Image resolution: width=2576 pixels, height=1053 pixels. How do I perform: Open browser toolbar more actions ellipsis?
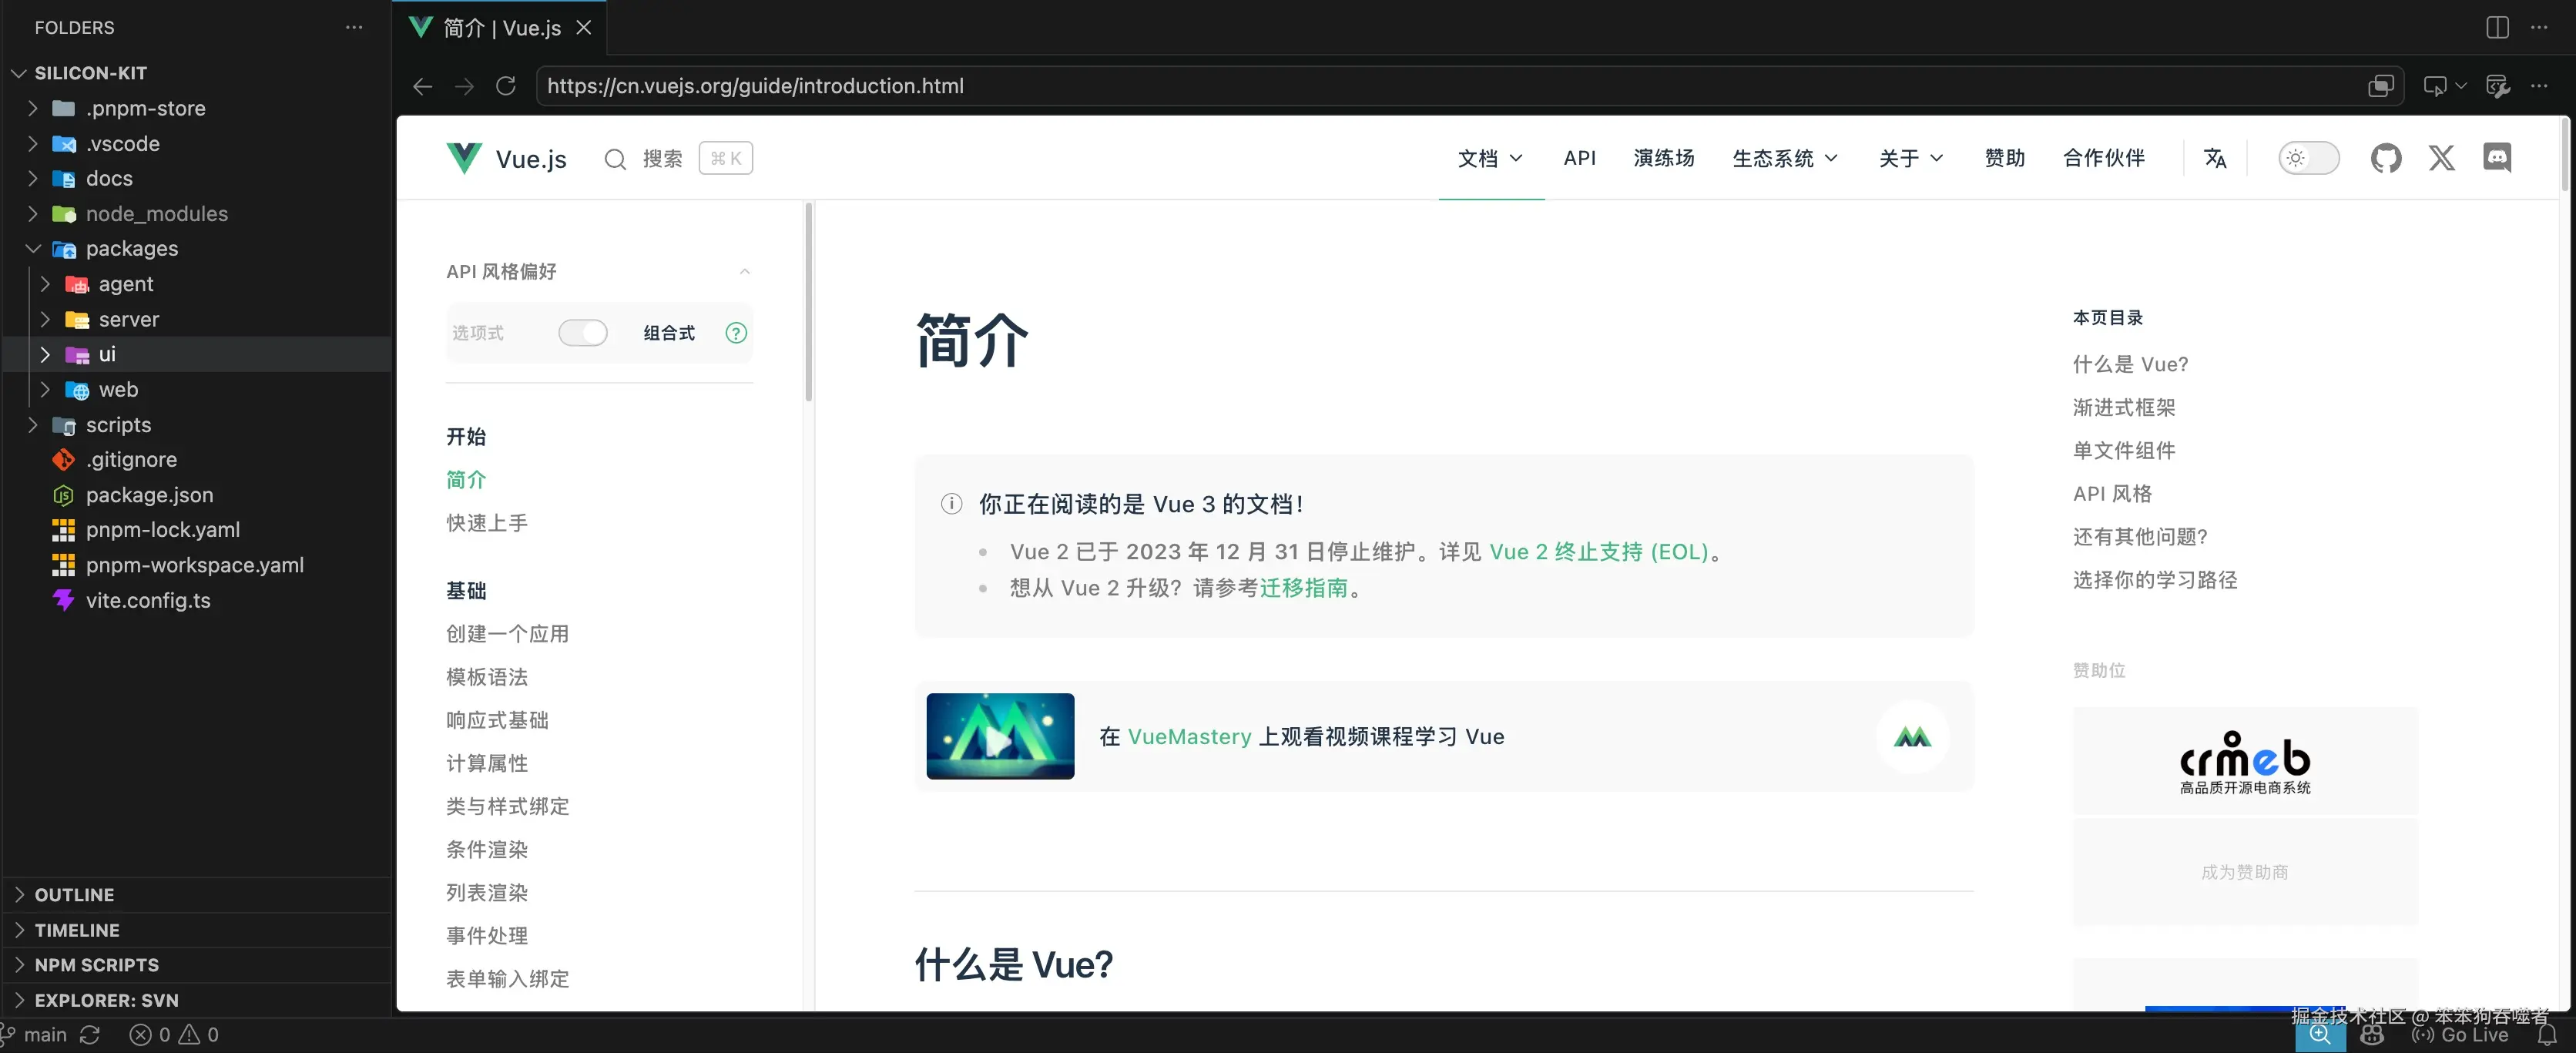click(2539, 86)
